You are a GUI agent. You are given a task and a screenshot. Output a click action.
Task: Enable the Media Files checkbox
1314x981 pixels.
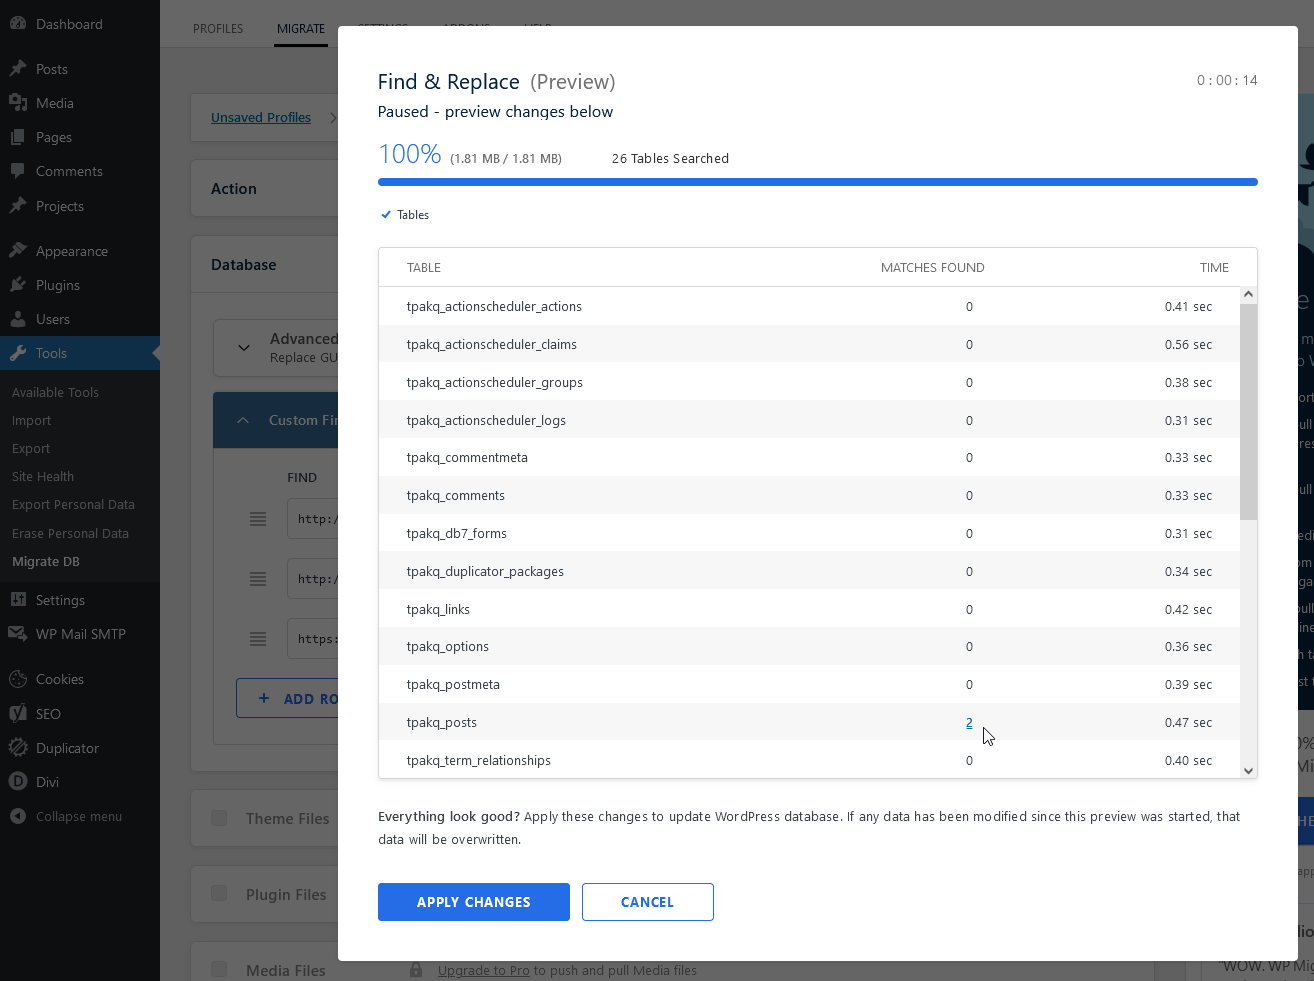click(219, 970)
